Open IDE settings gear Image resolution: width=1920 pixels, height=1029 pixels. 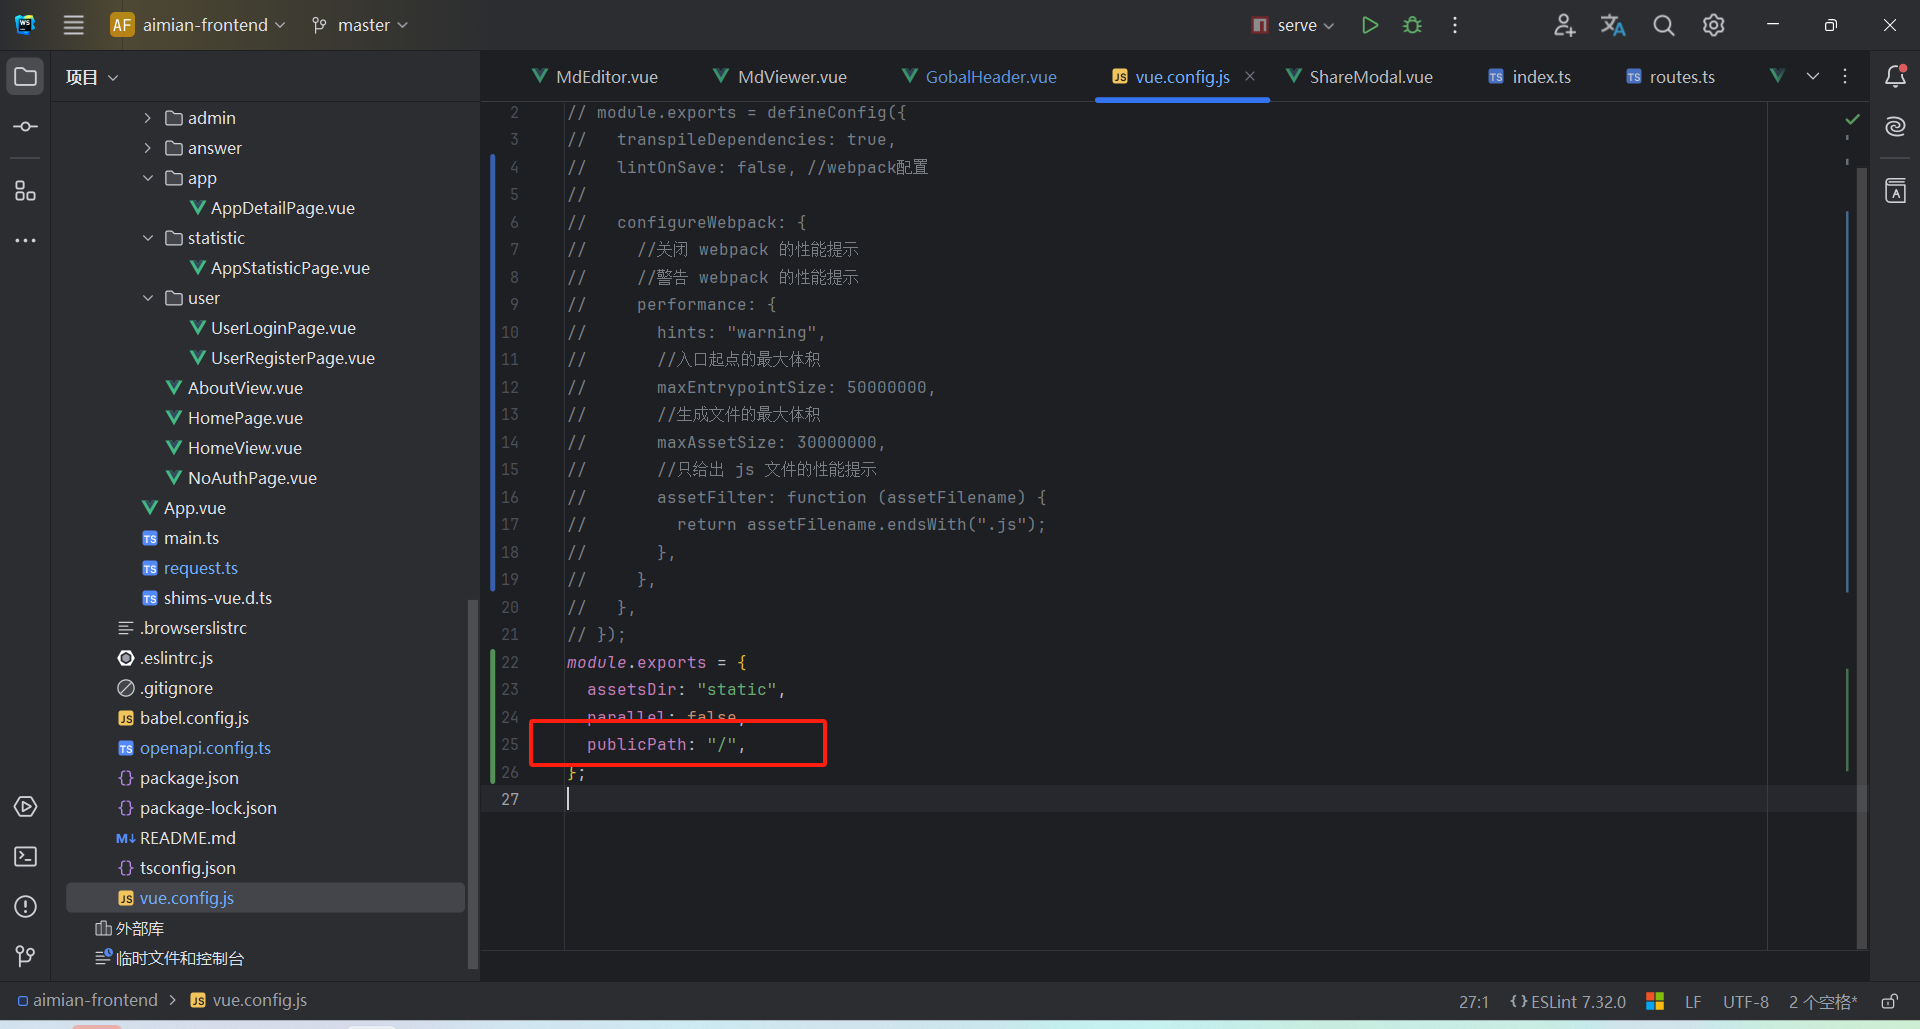pos(1713,25)
